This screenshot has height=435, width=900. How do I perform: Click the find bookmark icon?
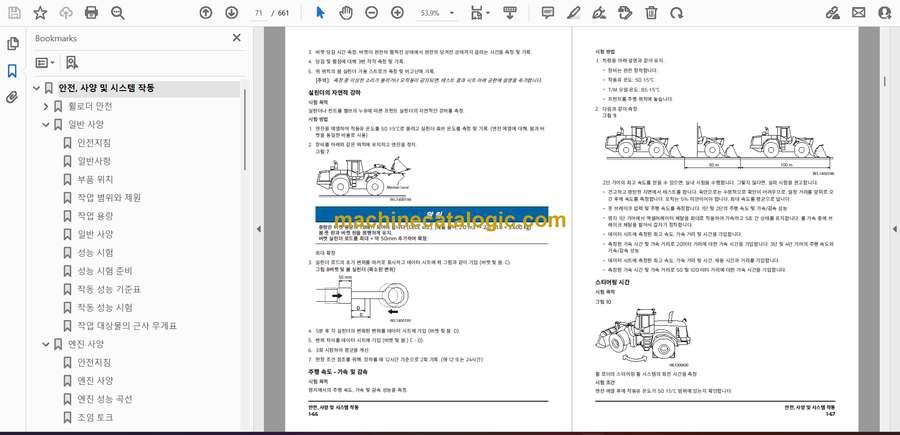(x=72, y=63)
